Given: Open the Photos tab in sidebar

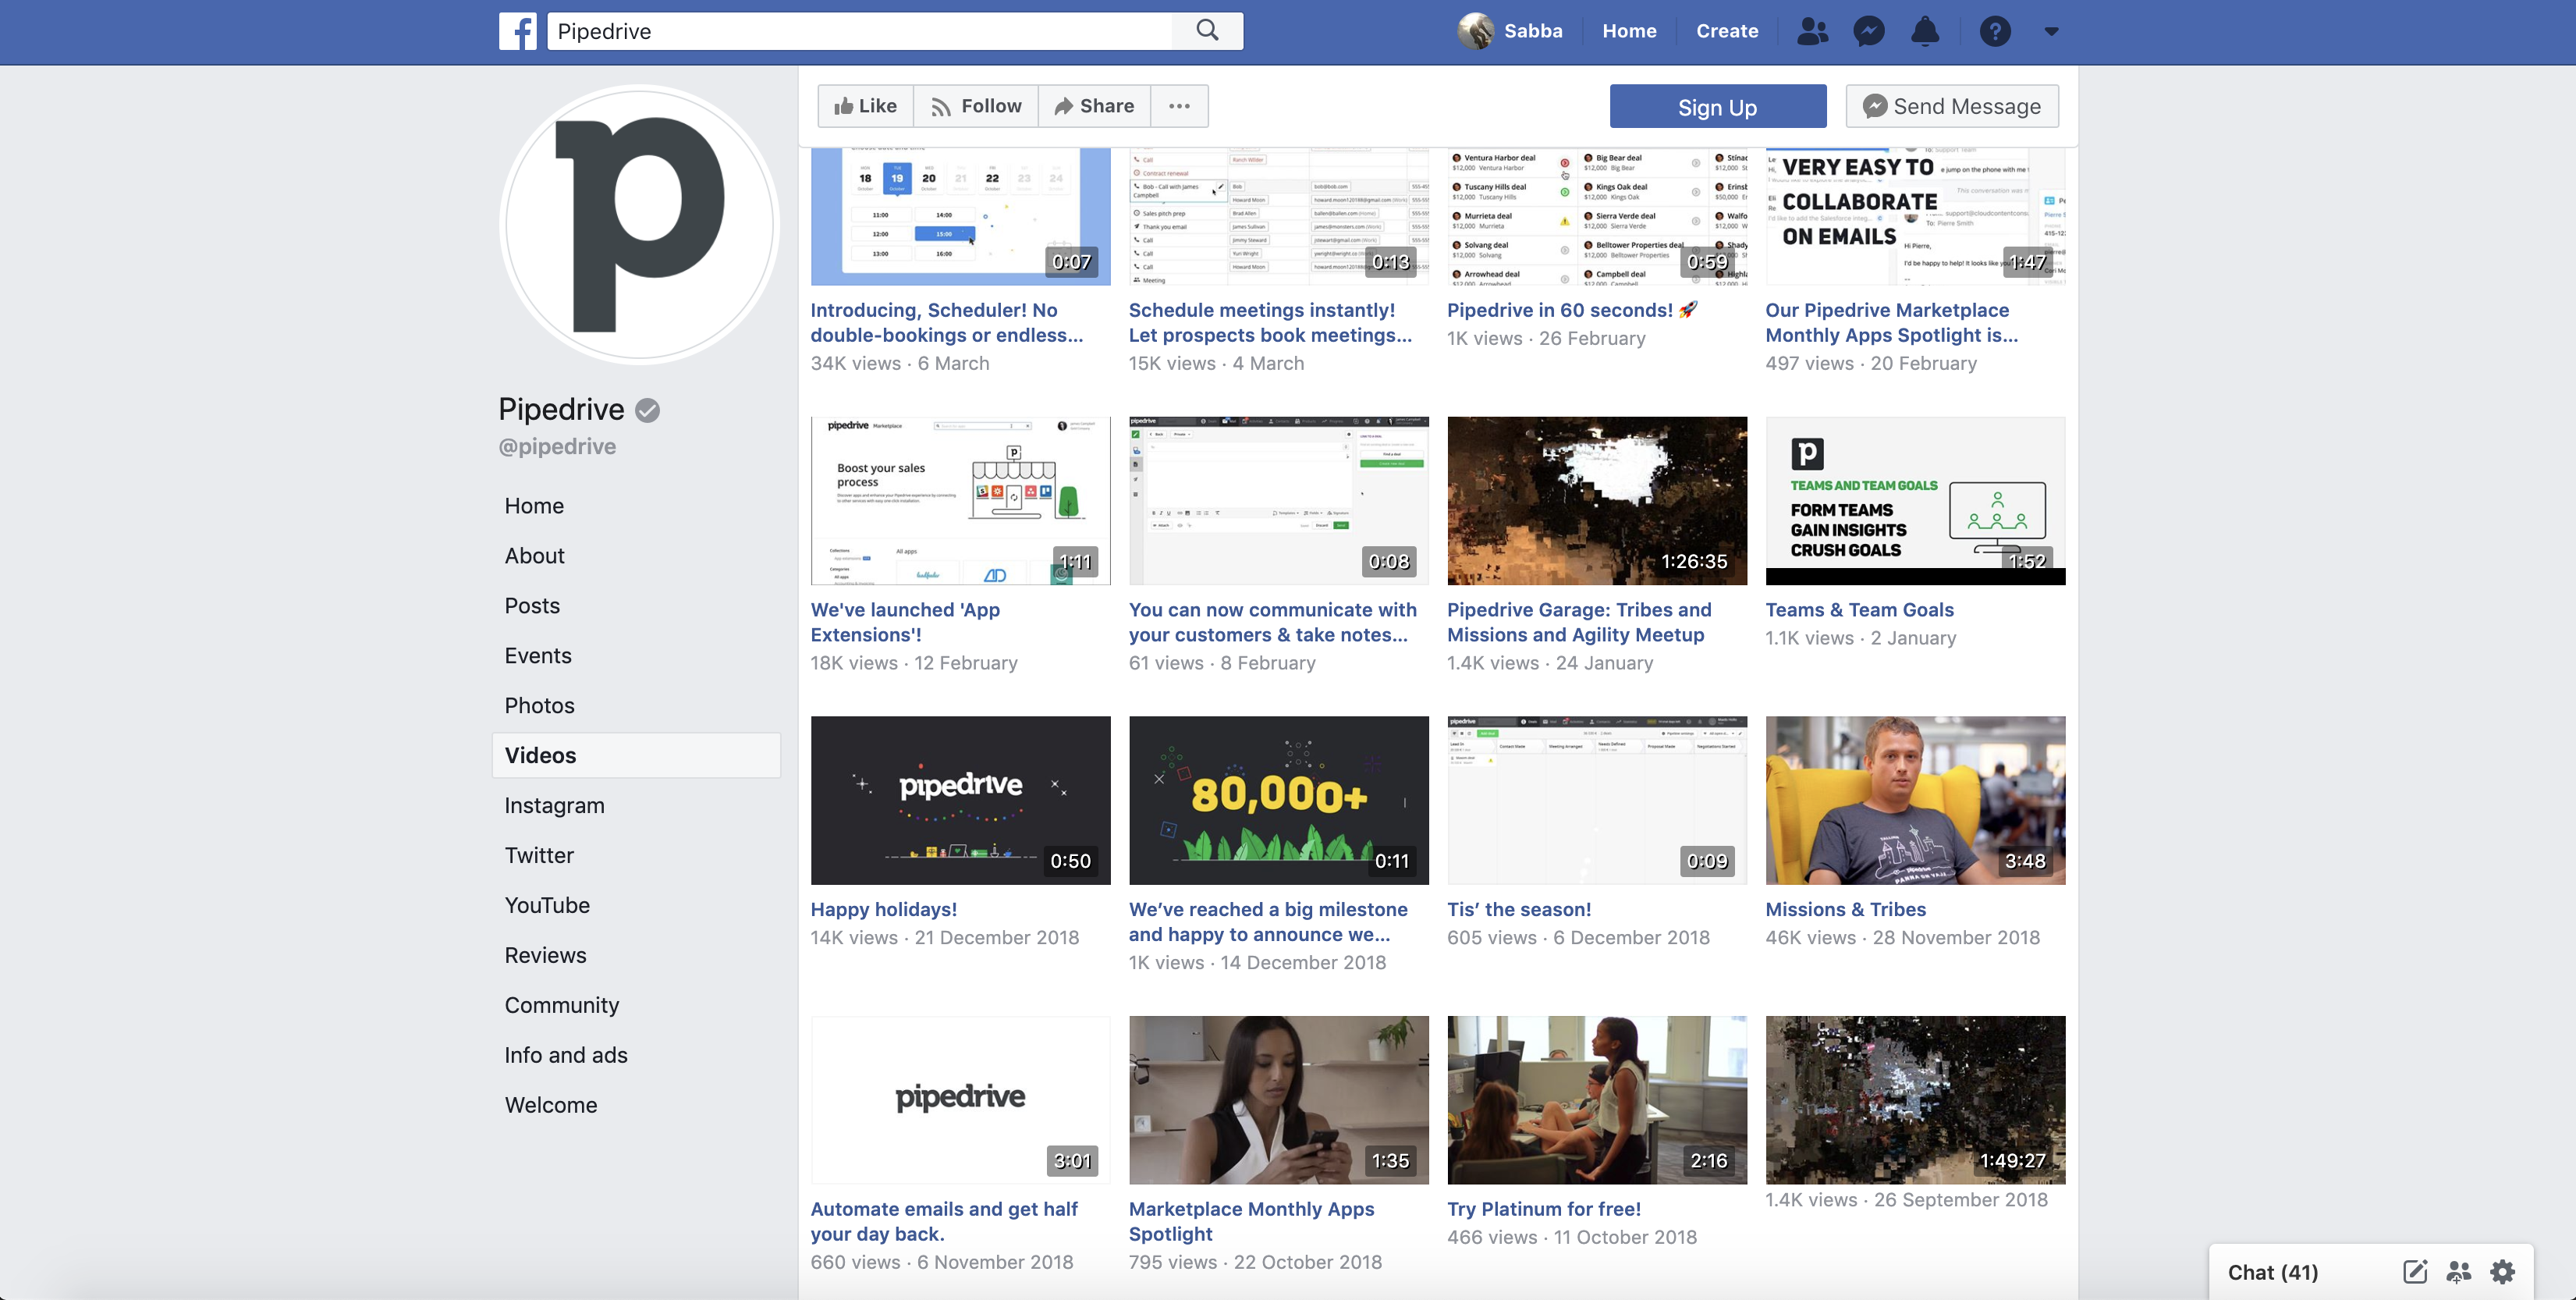Looking at the screenshot, I should tap(539, 706).
